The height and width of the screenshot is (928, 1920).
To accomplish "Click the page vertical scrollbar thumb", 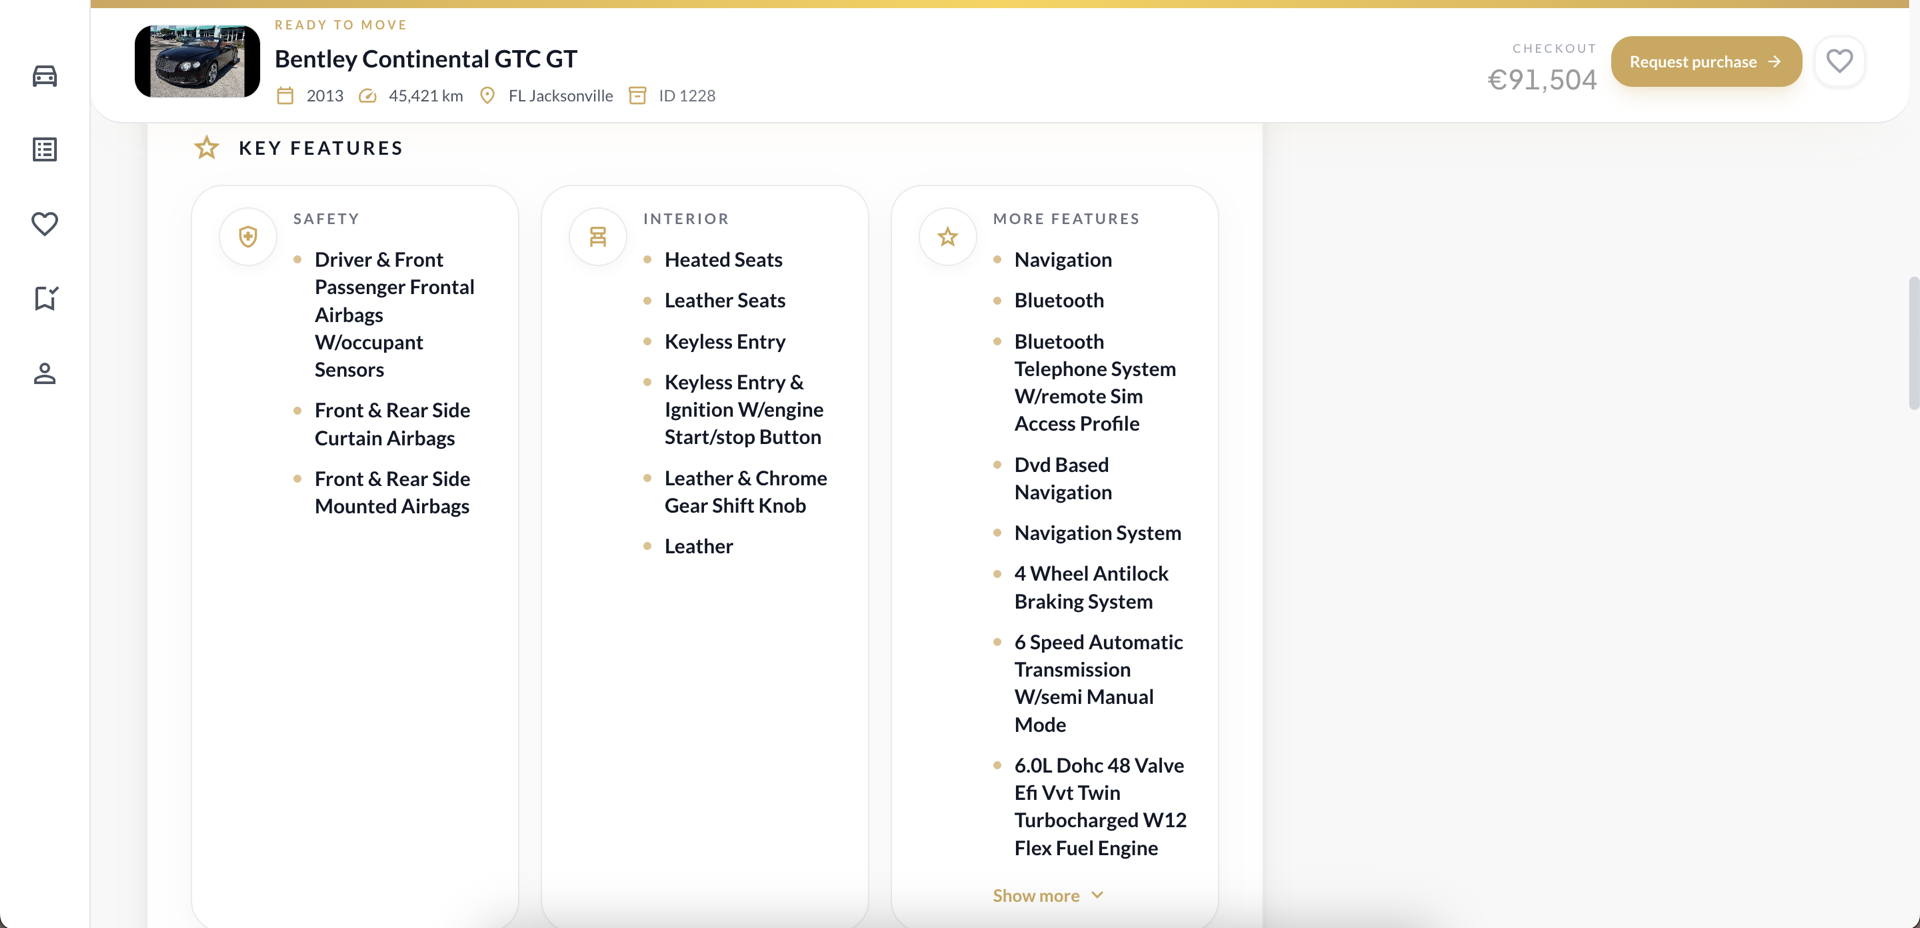I will [1913, 343].
